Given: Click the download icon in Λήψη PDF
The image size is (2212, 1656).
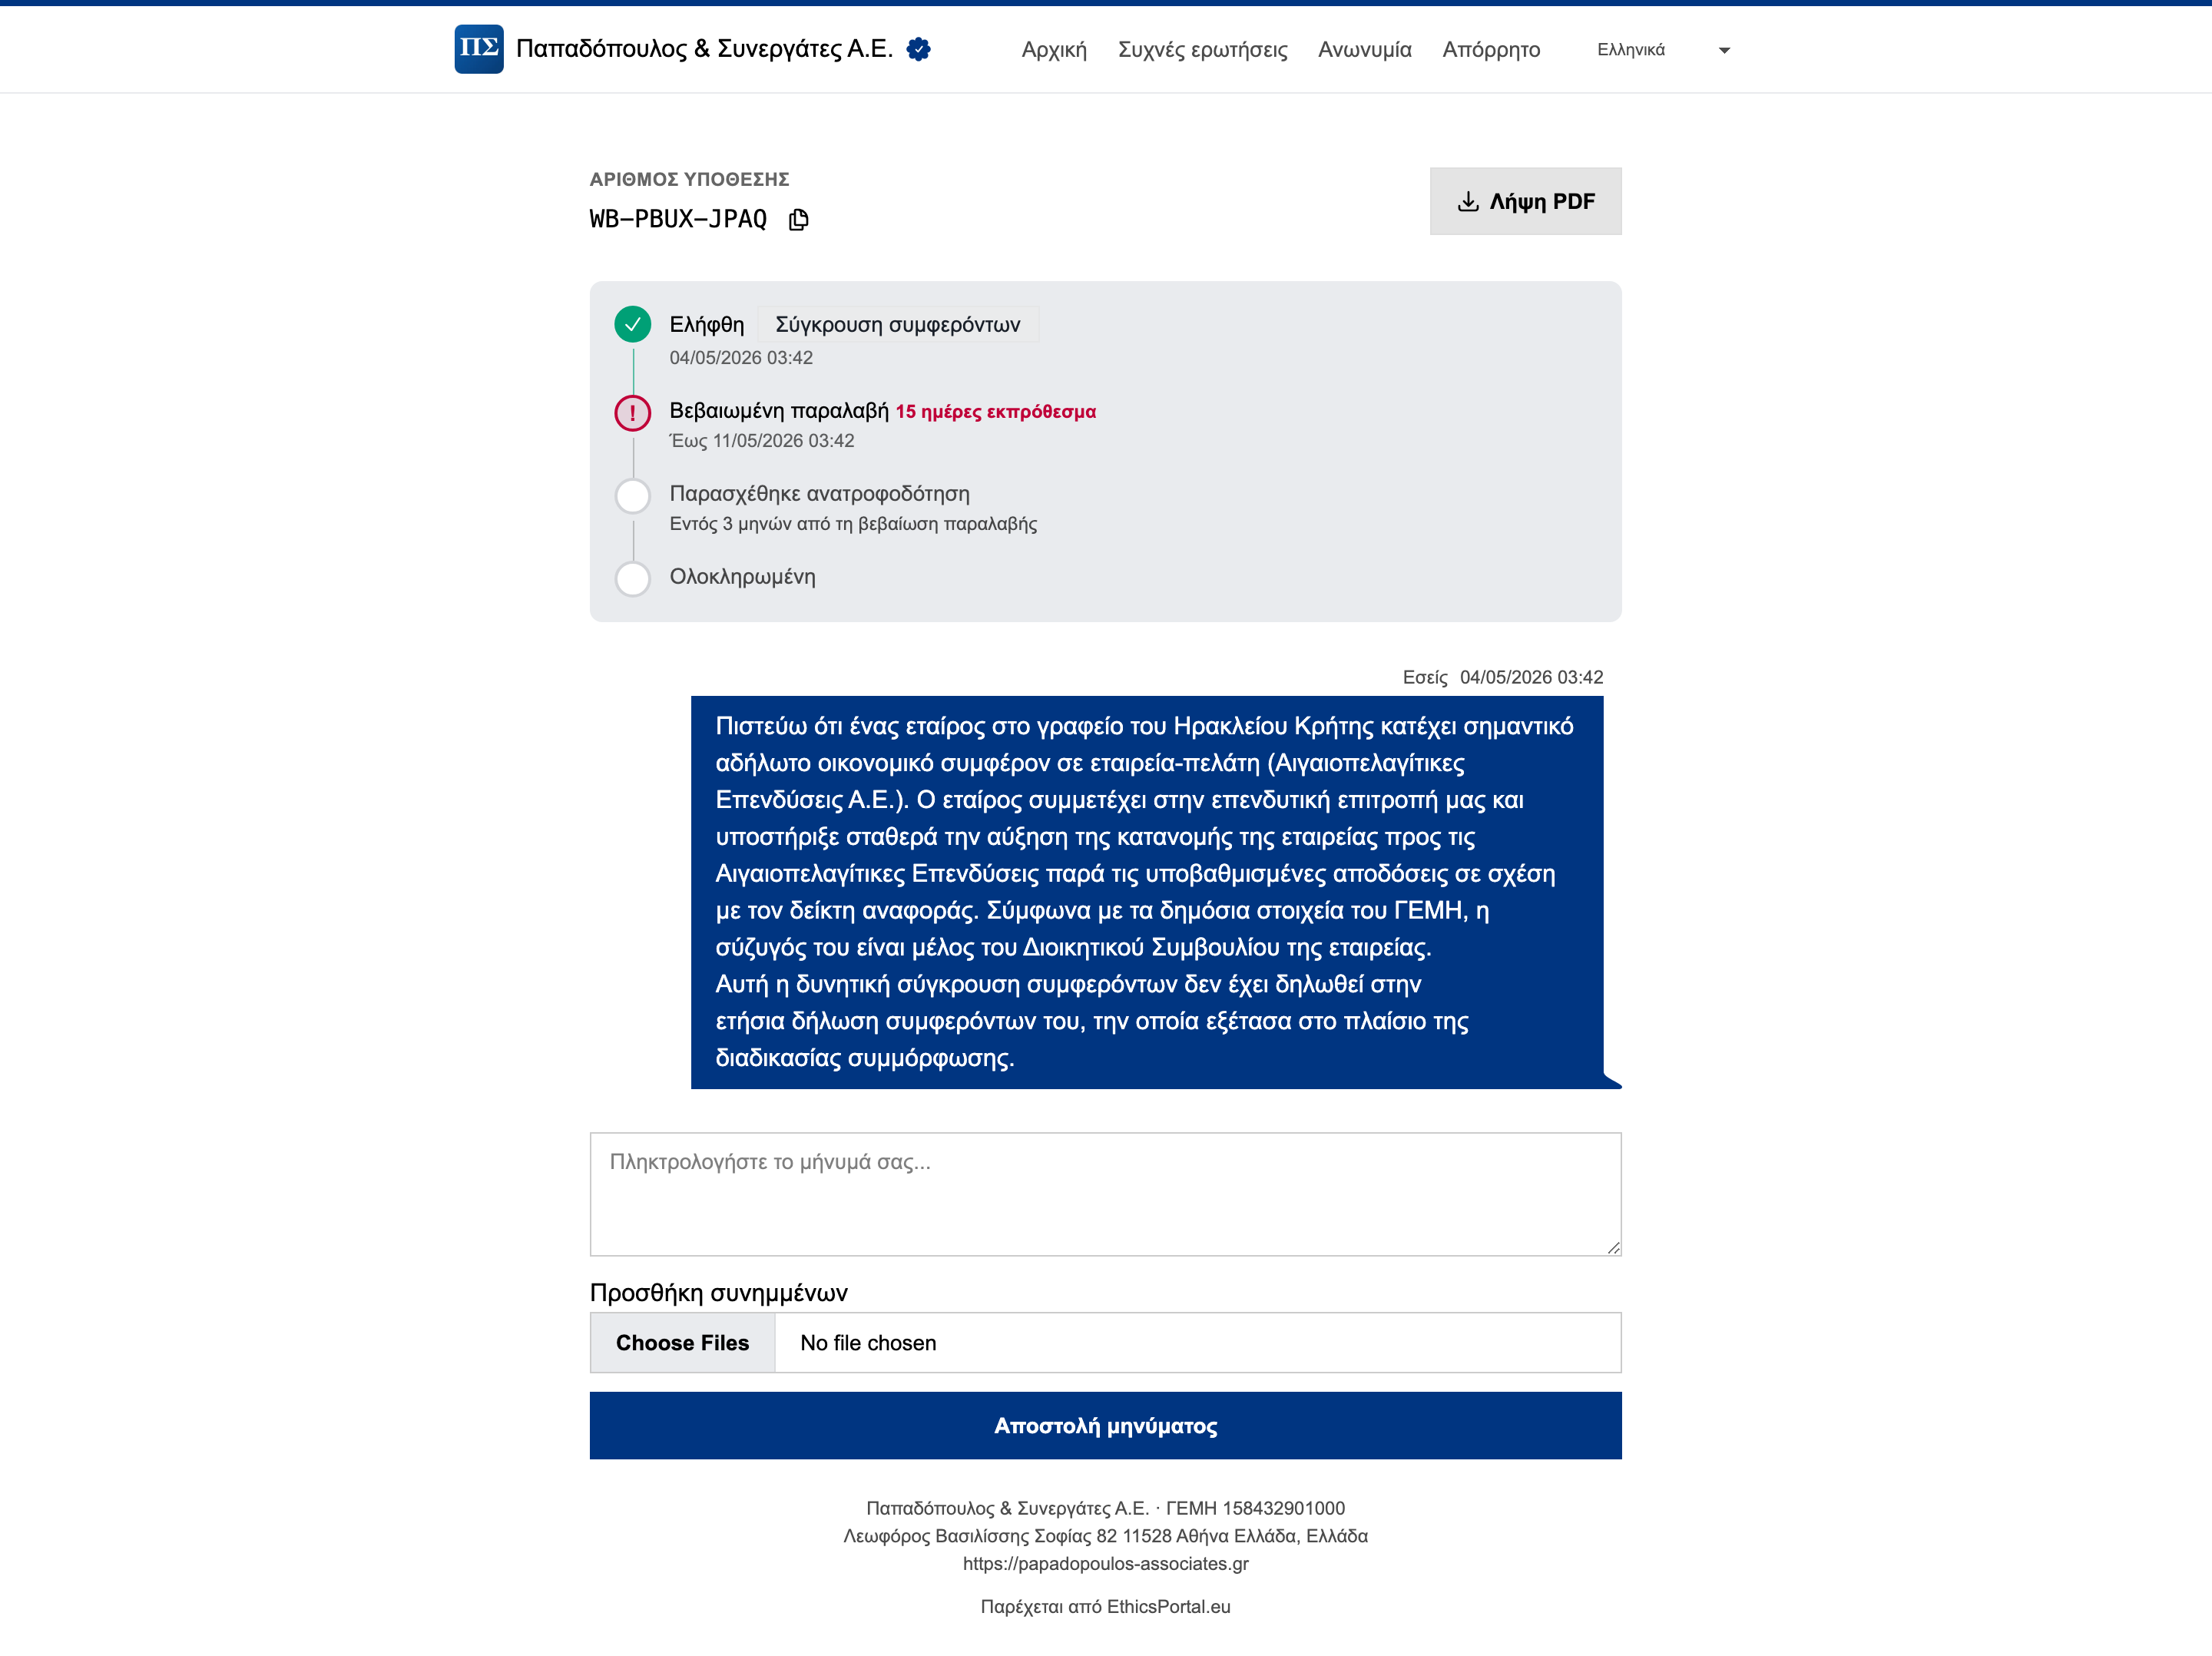Looking at the screenshot, I should (1467, 201).
